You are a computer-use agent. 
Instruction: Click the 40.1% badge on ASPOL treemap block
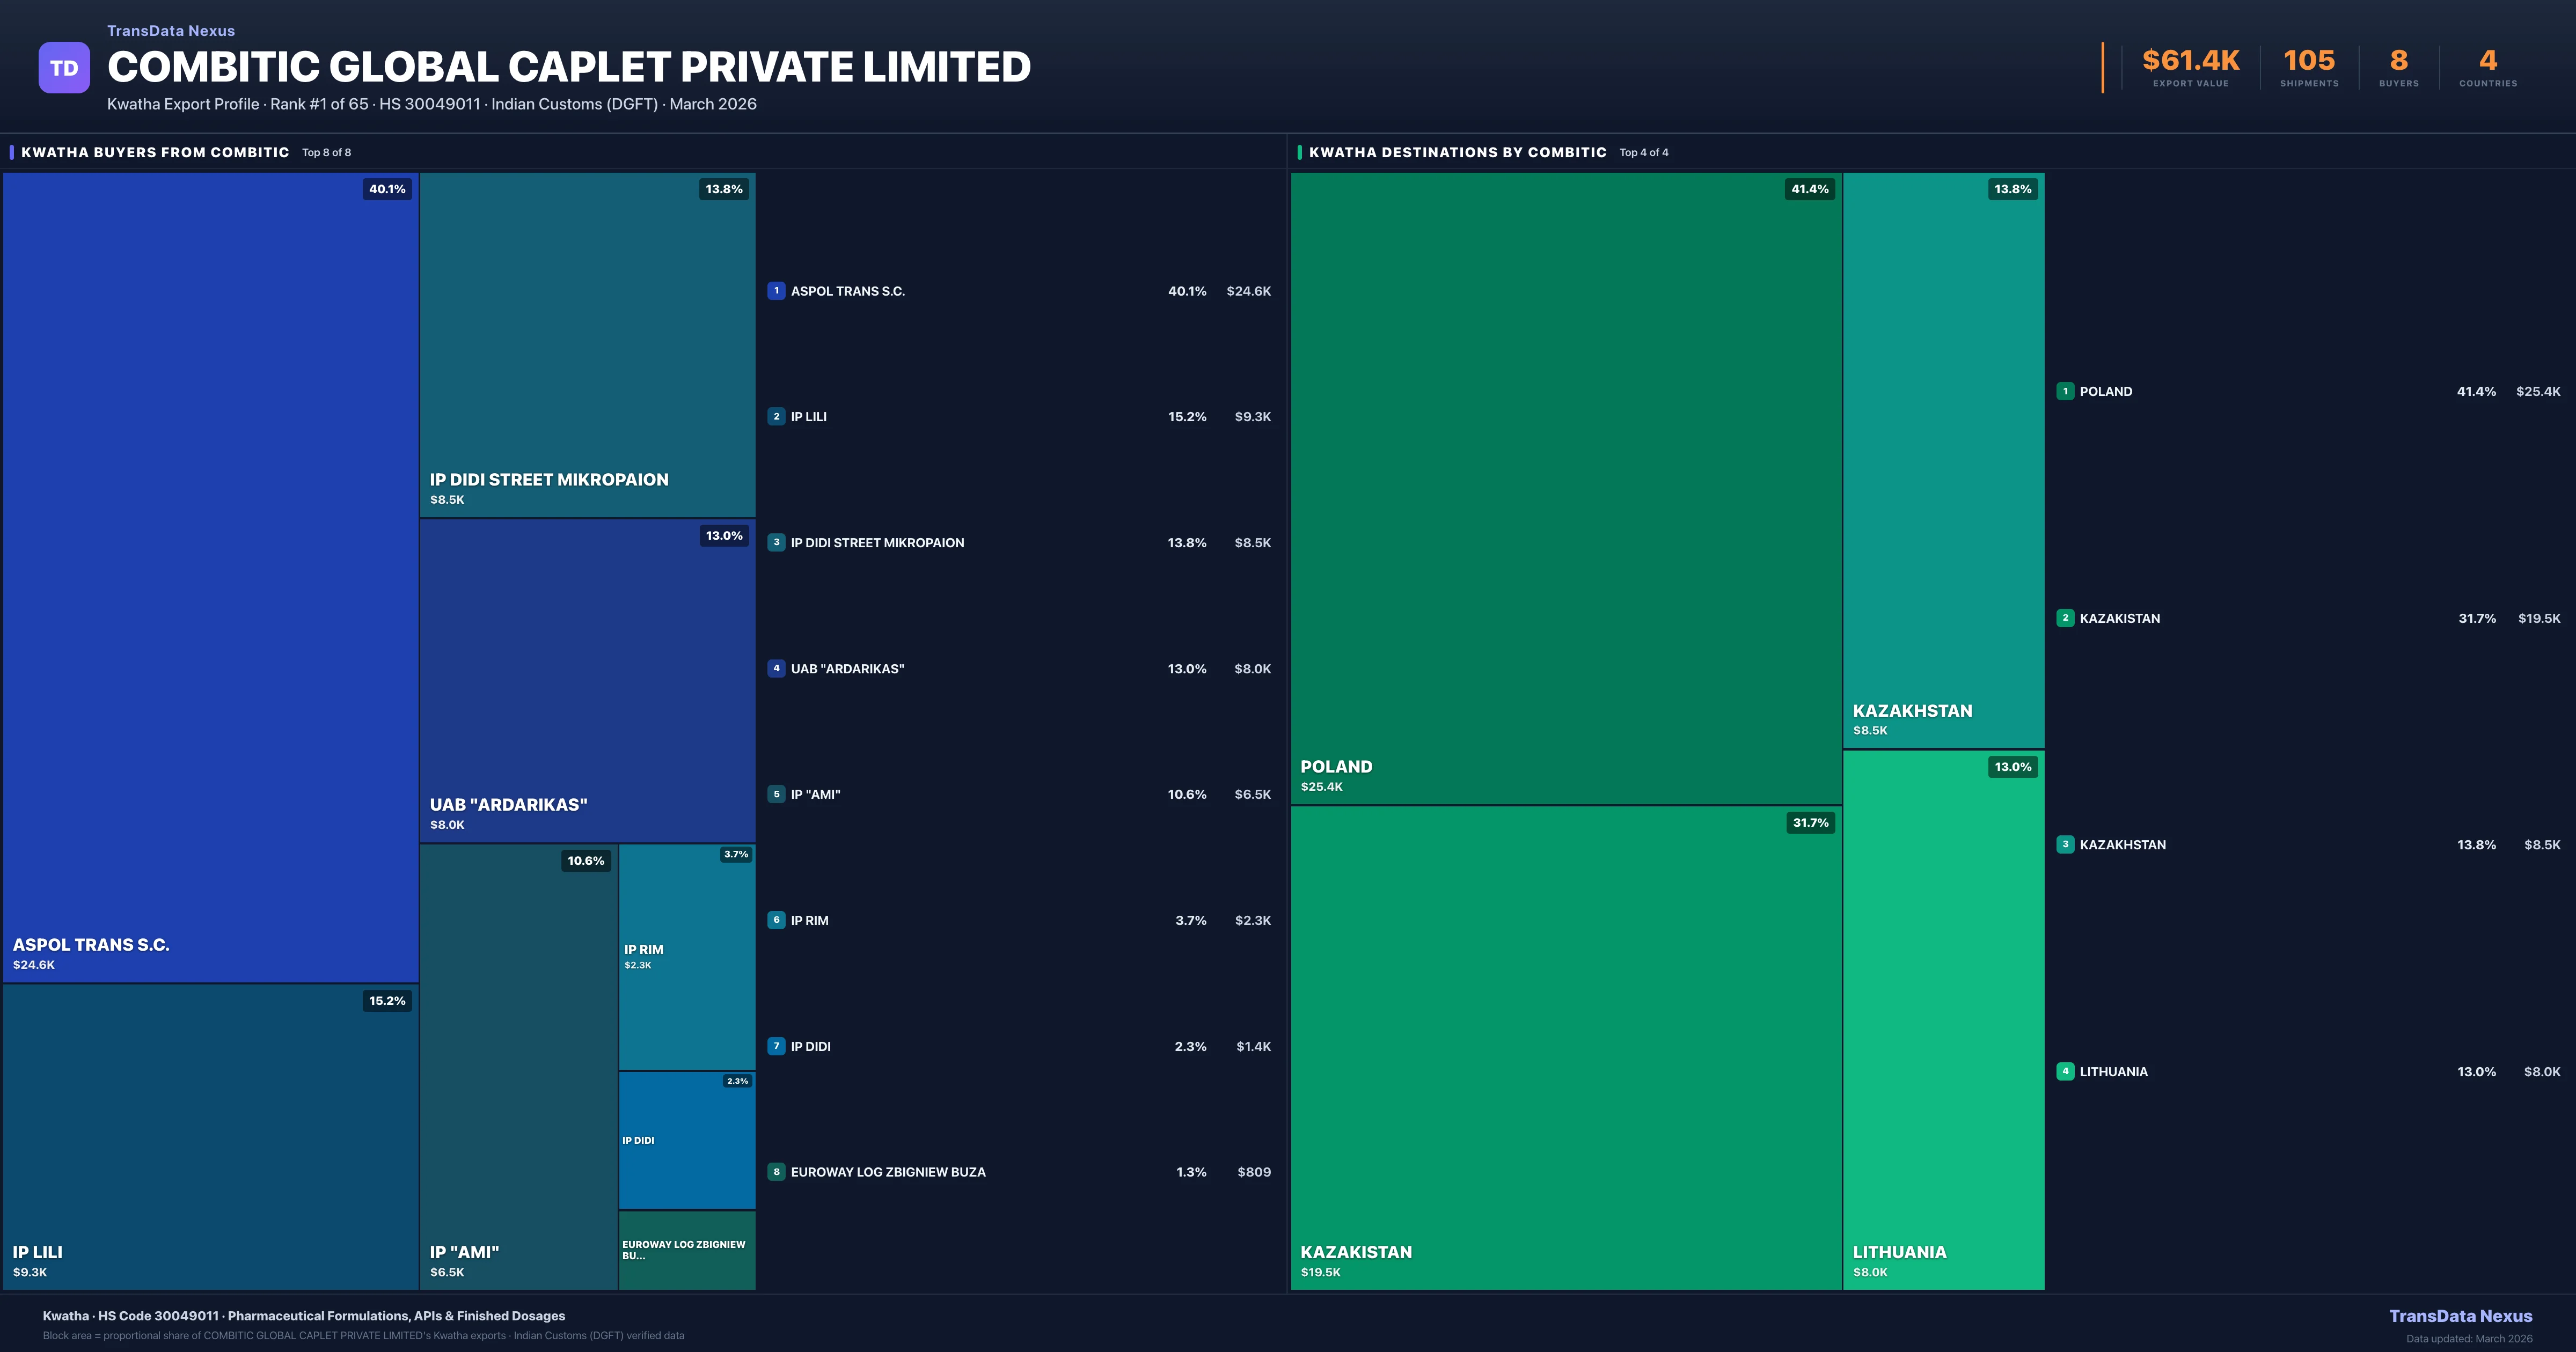pyautogui.click(x=387, y=189)
